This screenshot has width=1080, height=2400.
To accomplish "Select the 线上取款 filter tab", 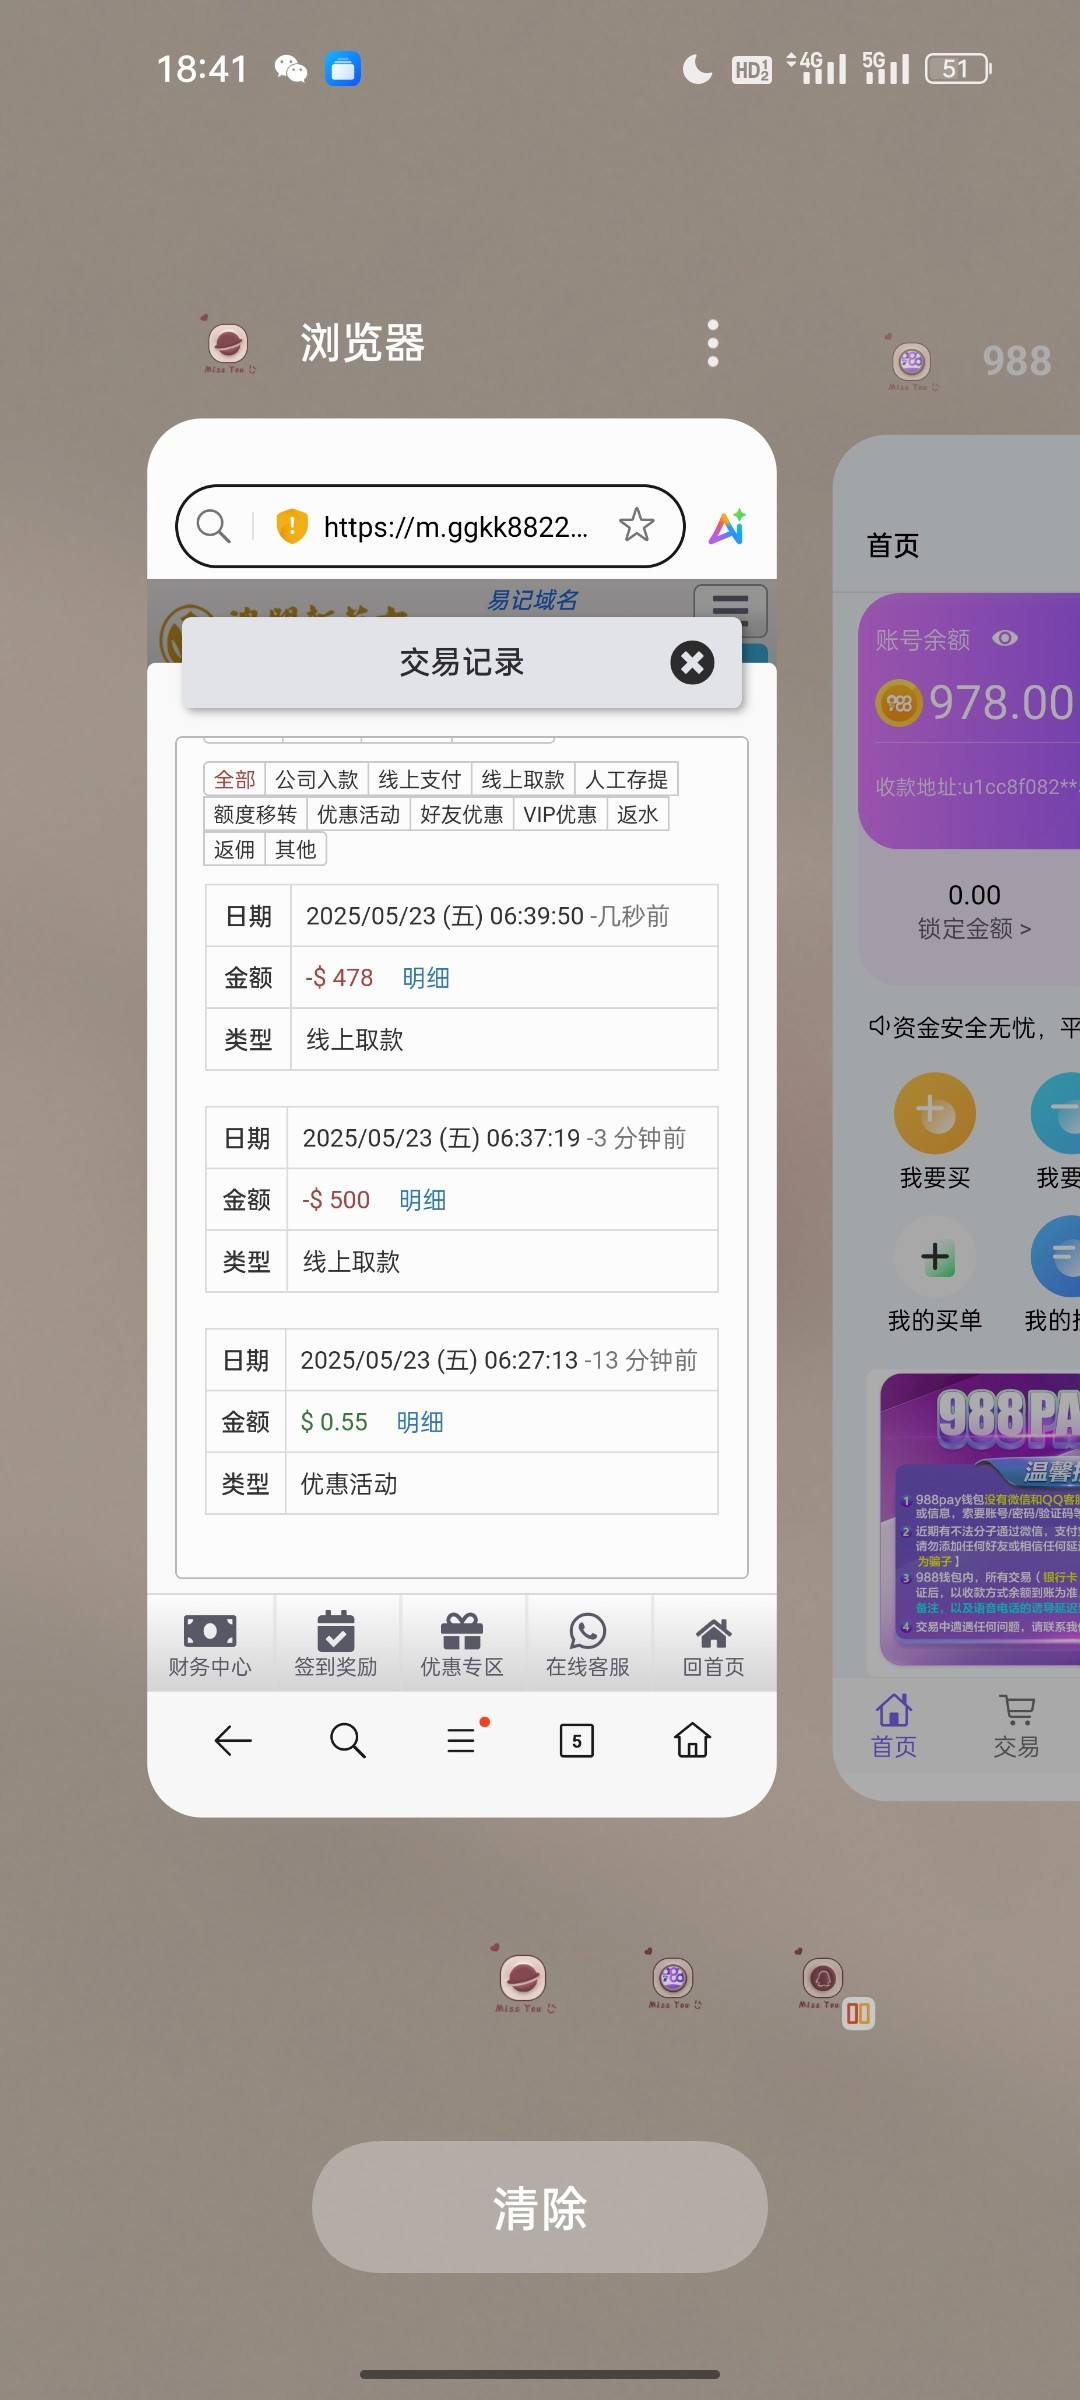I will [x=523, y=779].
